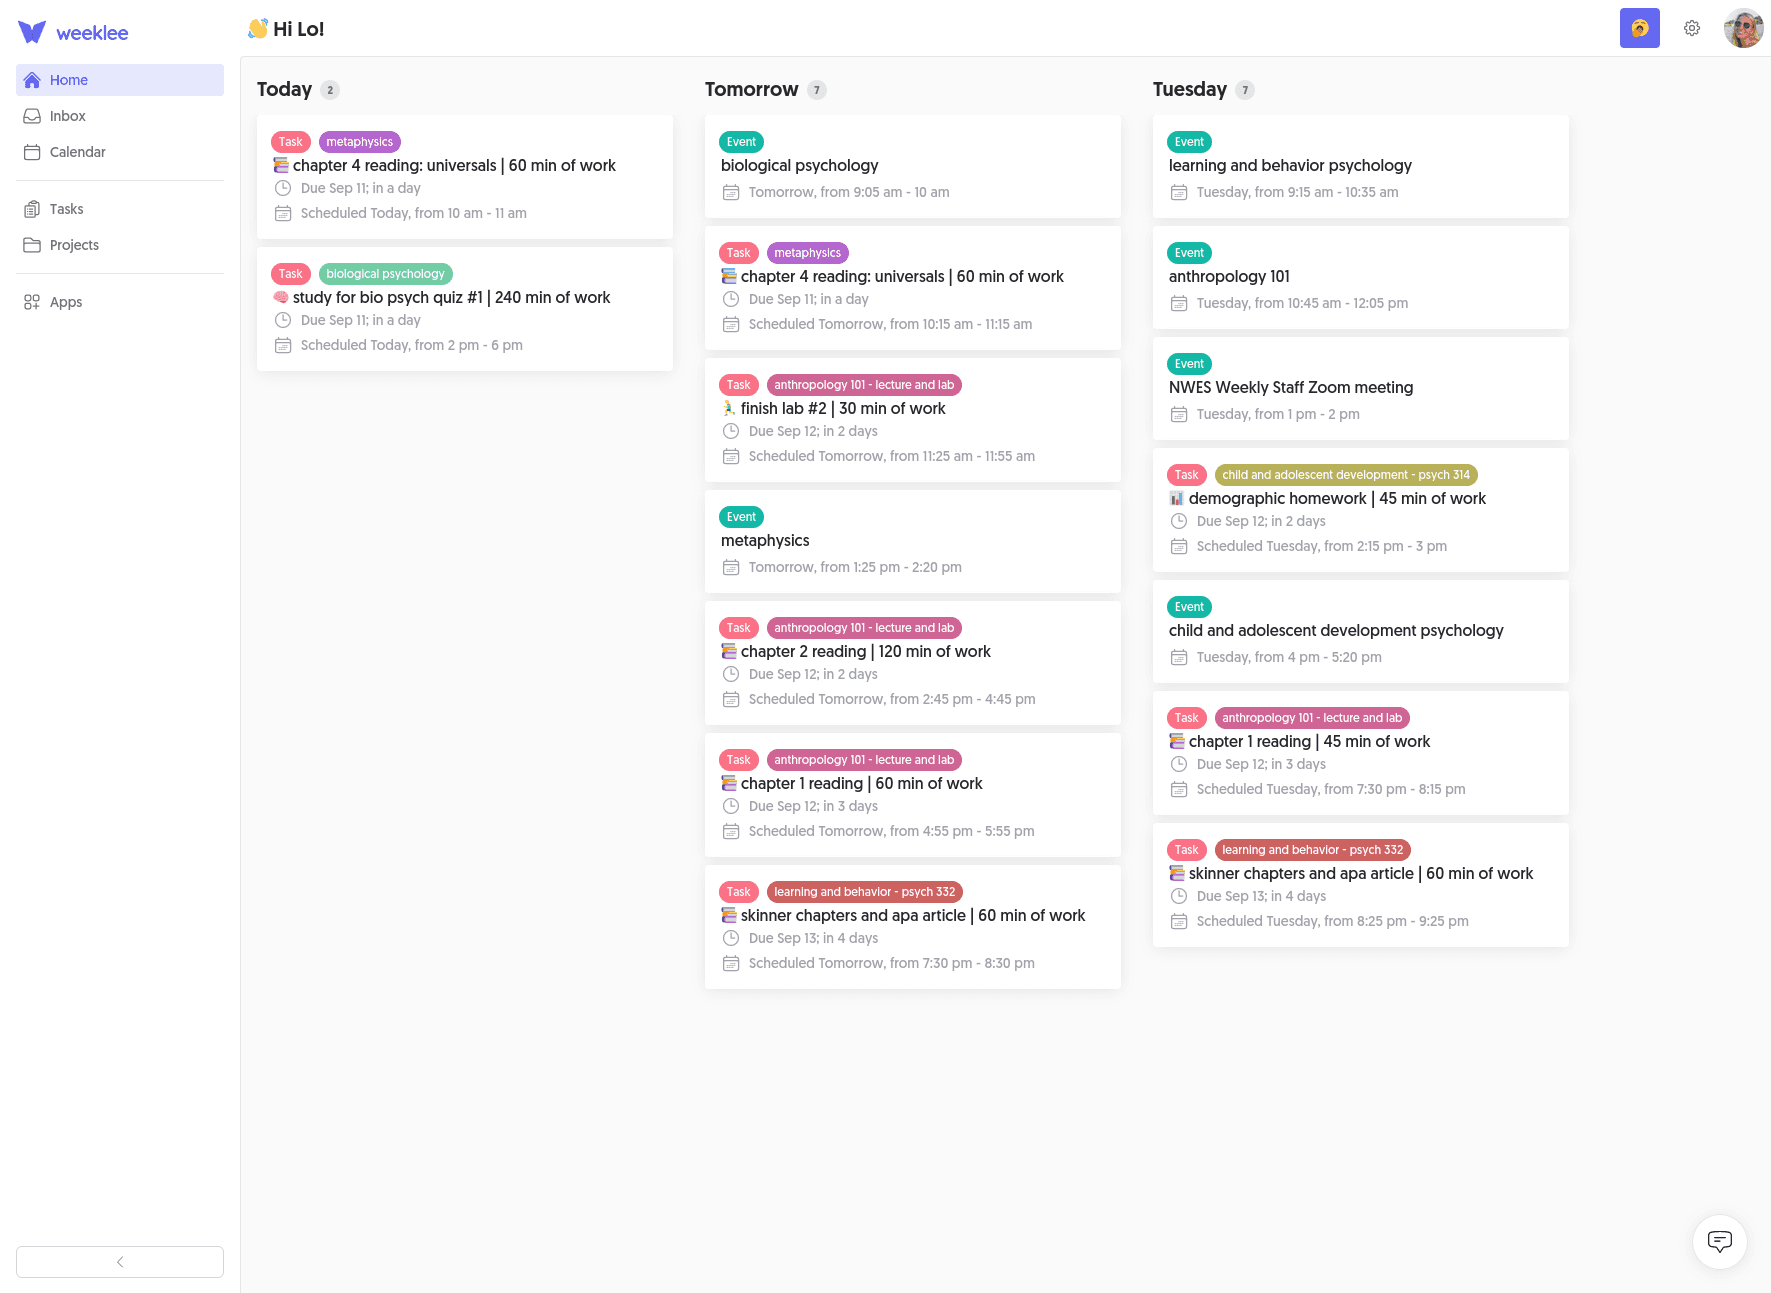
Task: Click the Projects folder icon in sidebar
Action: point(32,245)
